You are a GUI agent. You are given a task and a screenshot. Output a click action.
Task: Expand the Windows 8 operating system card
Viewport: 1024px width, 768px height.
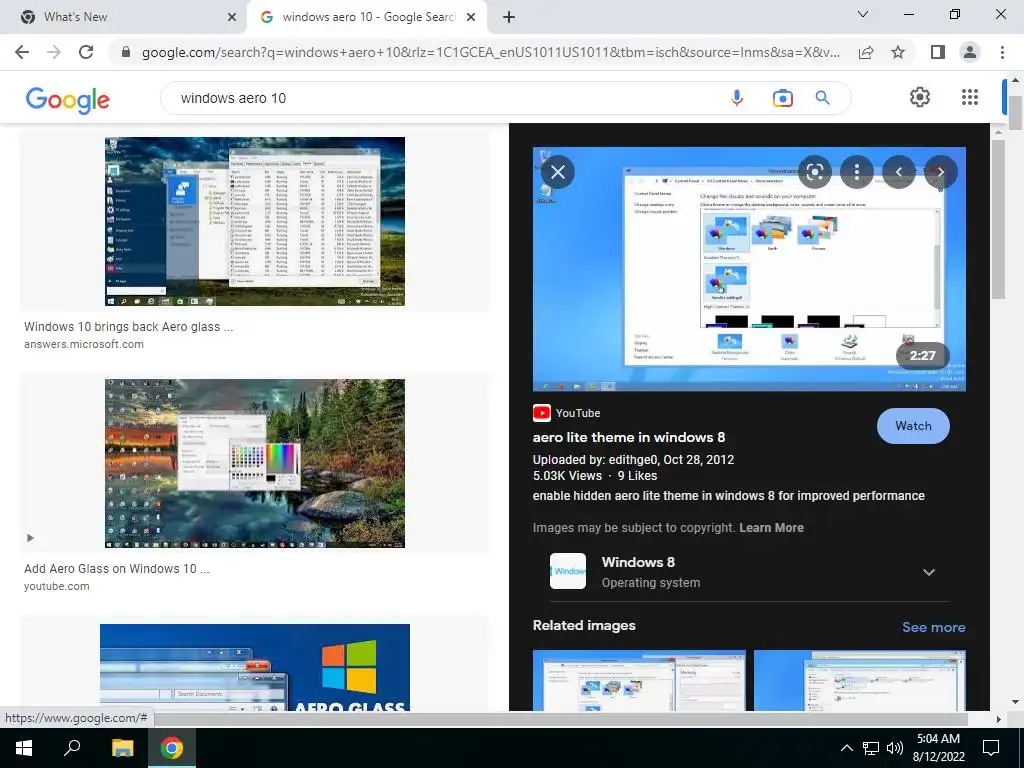pyautogui.click(x=929, y=572)
